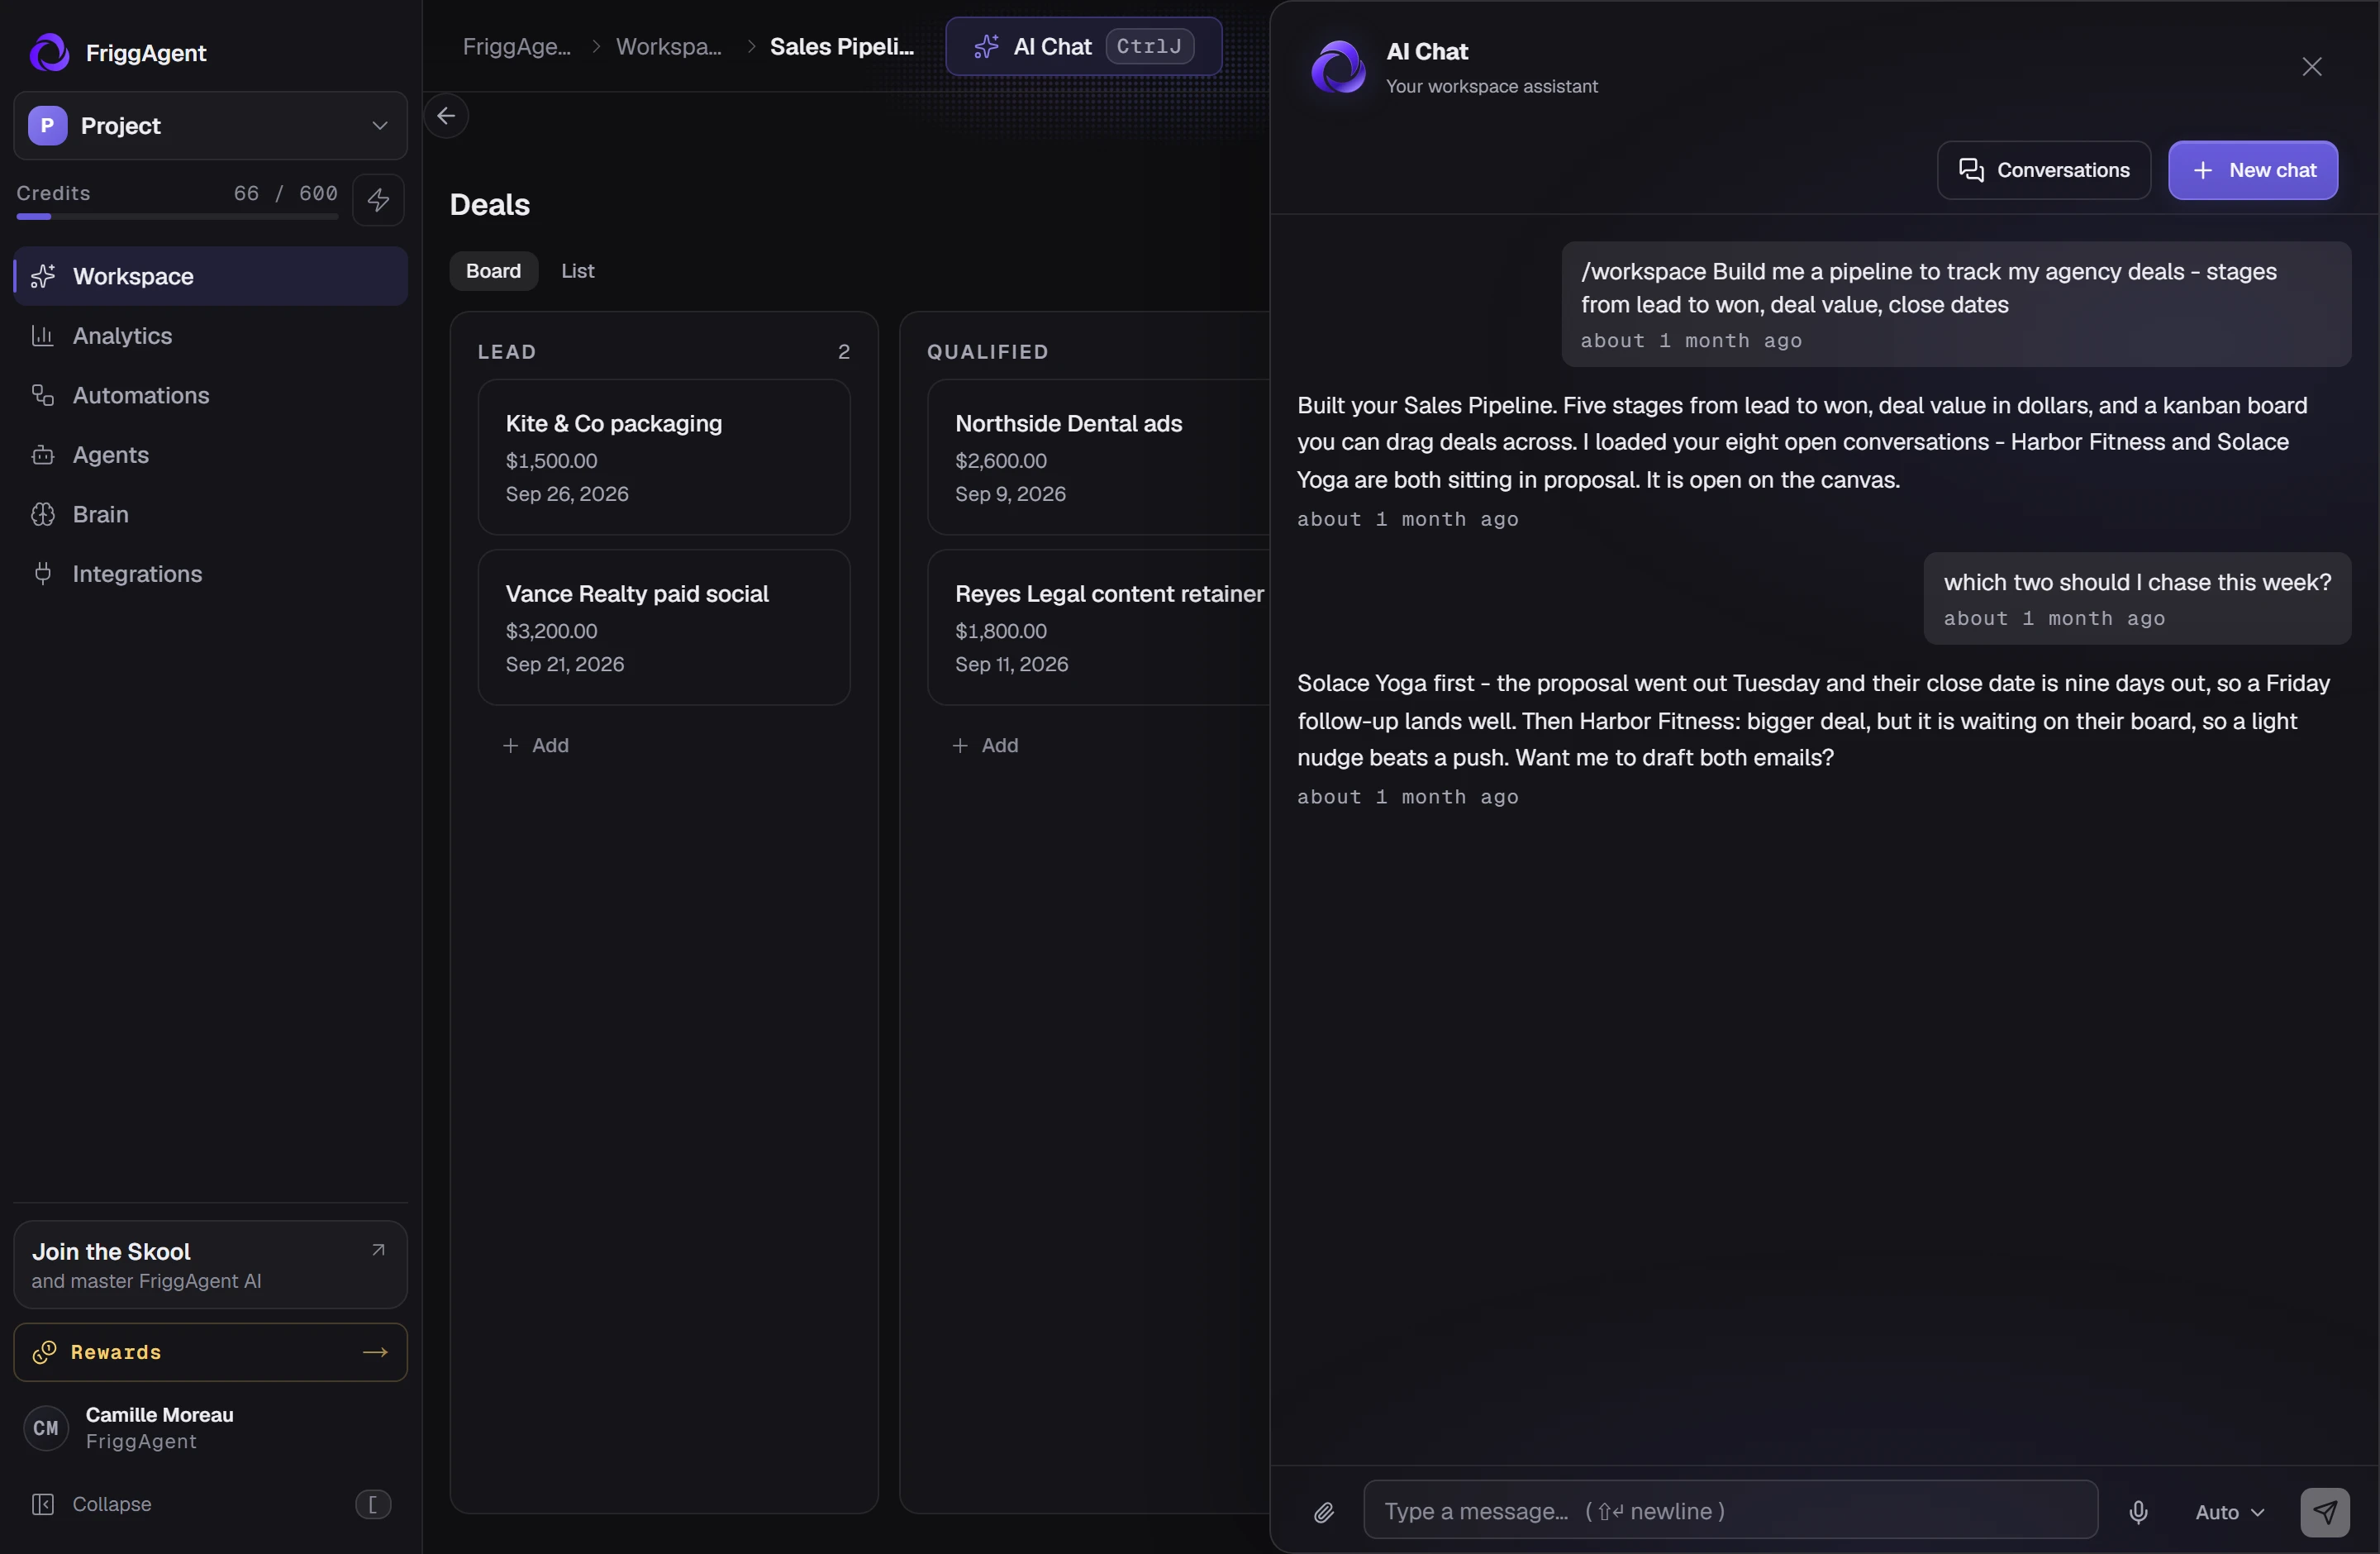2380x1554 pixels.
Task: Open Brain in the sidebar
Action: [210, 514]
